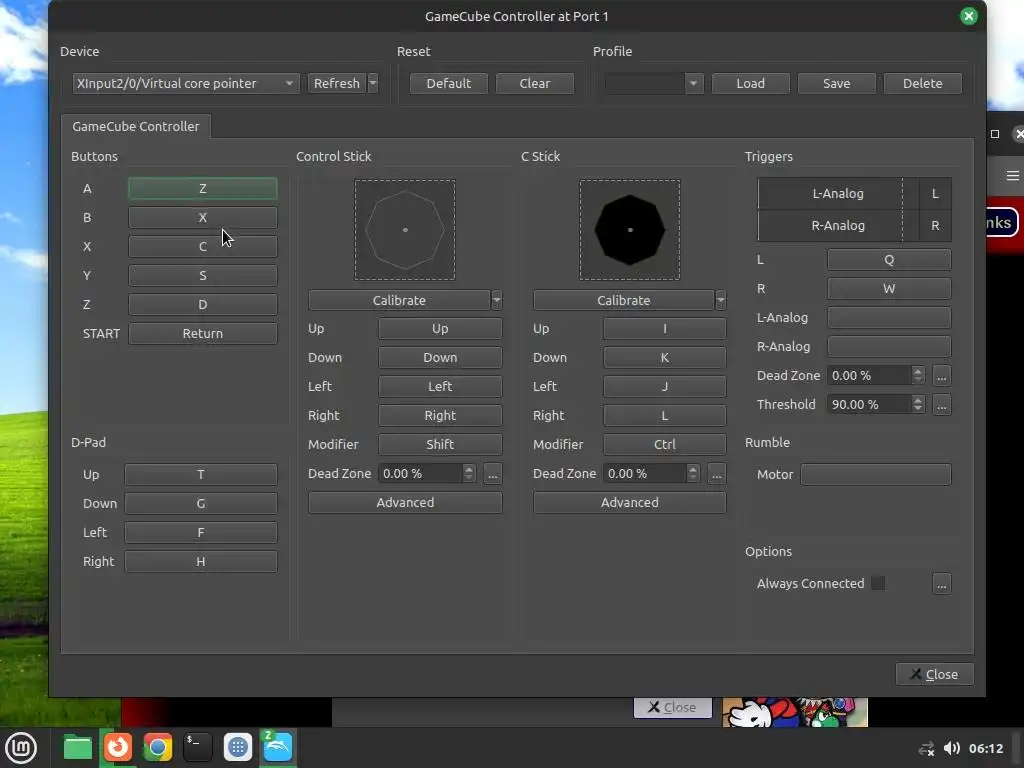This screenshot has height=768, width=1024.
Task: Remap D-Pad Down mapped to G
Action: pos(200,504)
